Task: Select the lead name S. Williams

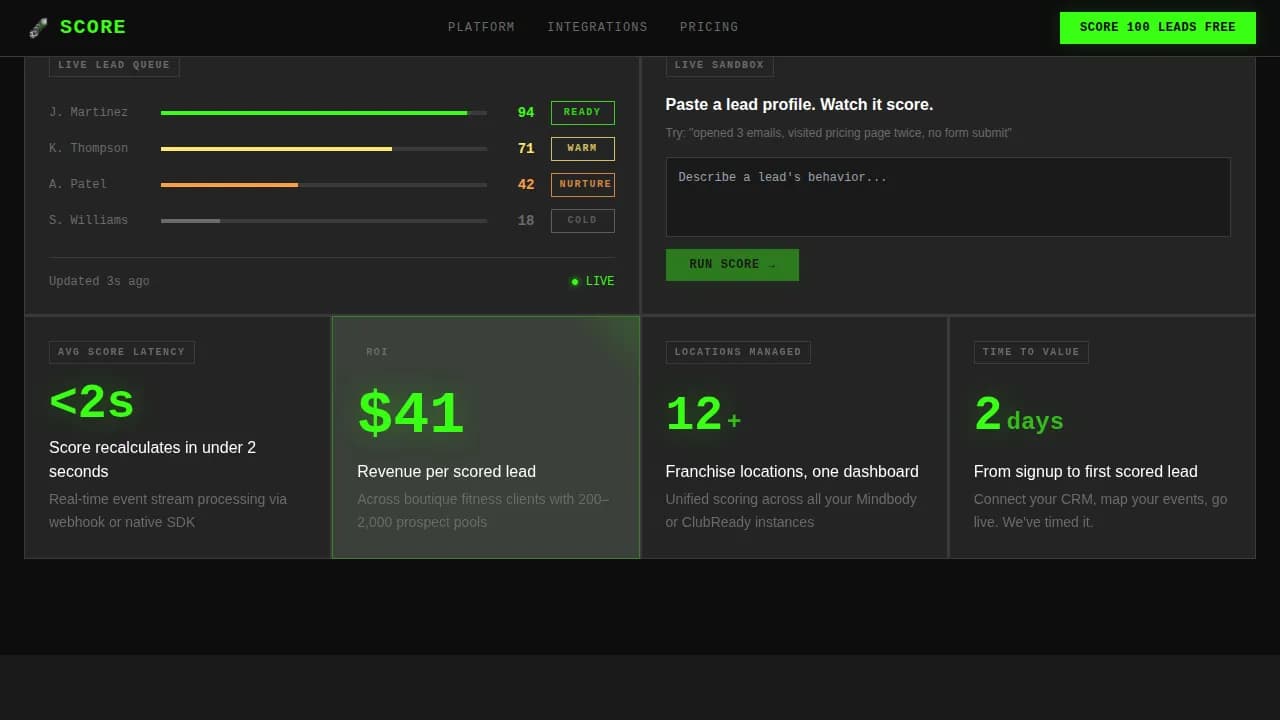Action: pyautogui.click(x=88, y=220)
